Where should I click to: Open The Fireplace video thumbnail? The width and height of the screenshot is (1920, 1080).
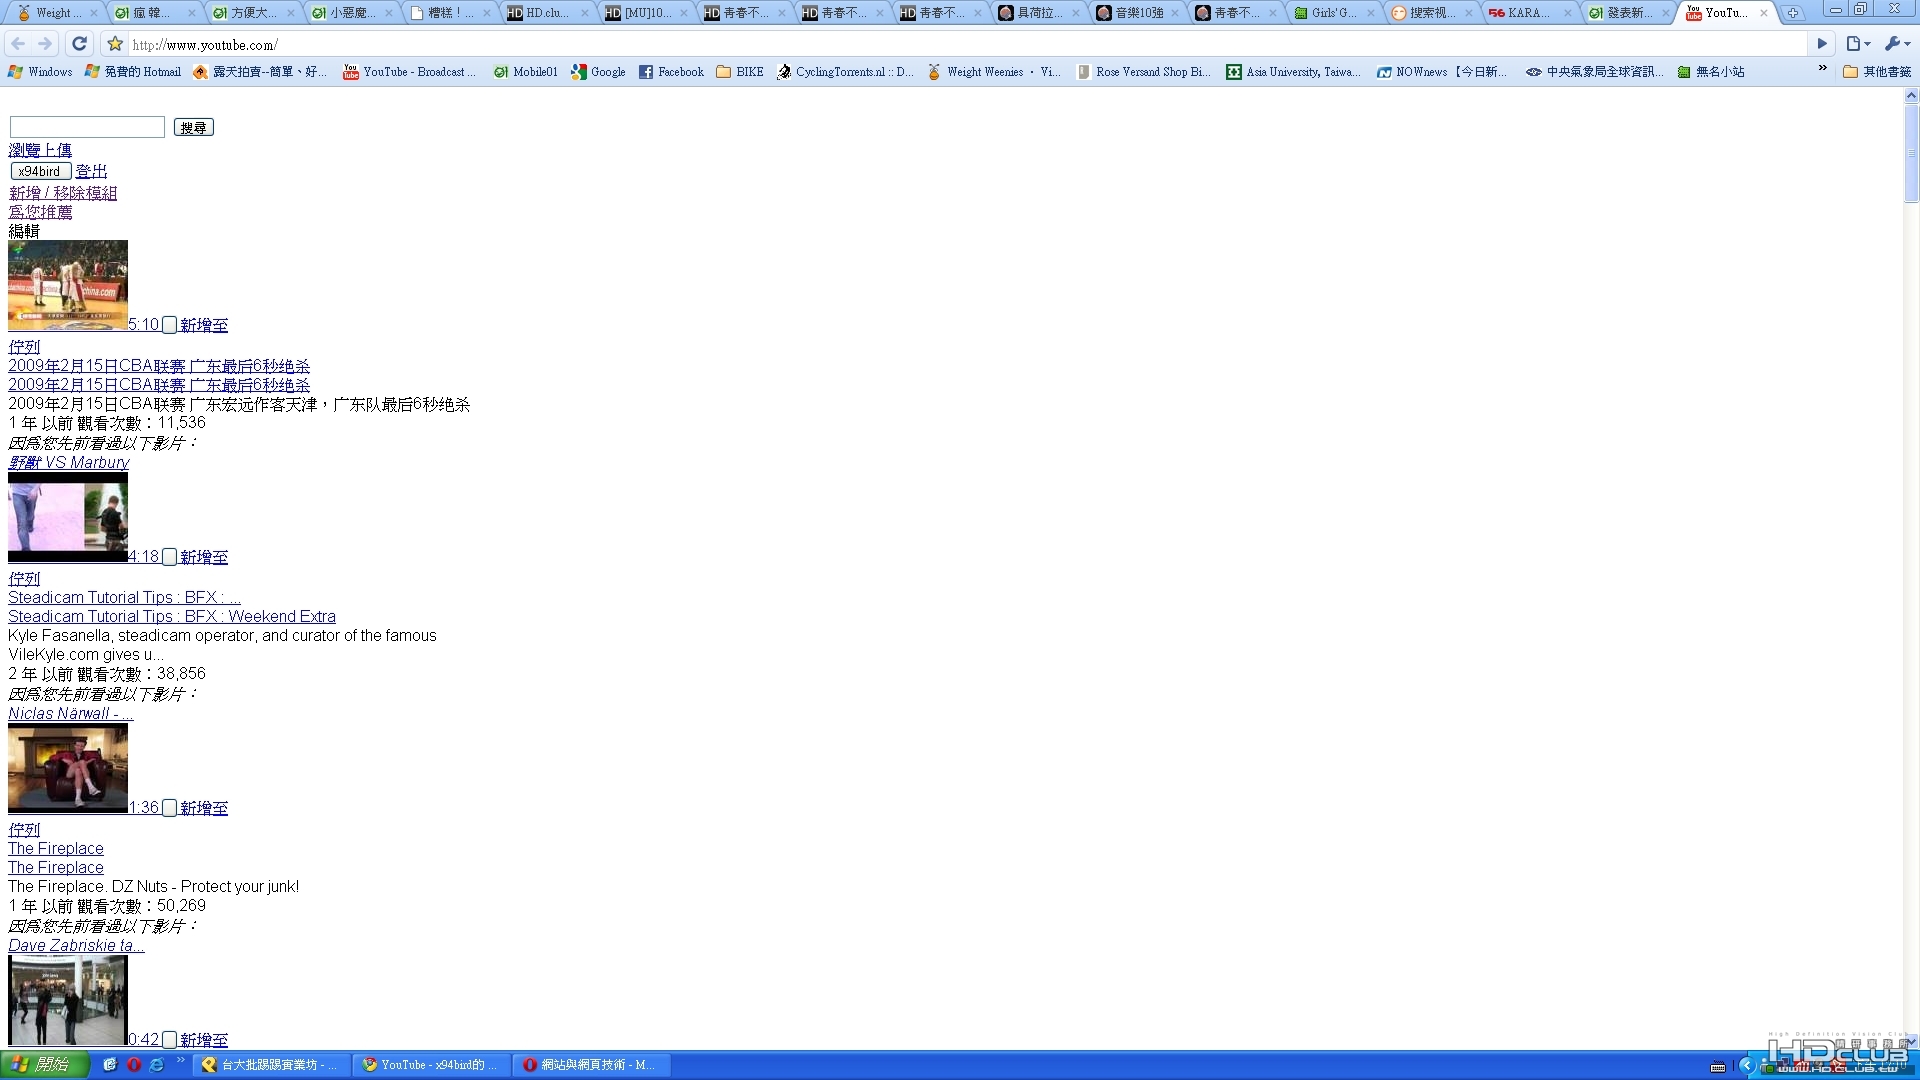68,768
